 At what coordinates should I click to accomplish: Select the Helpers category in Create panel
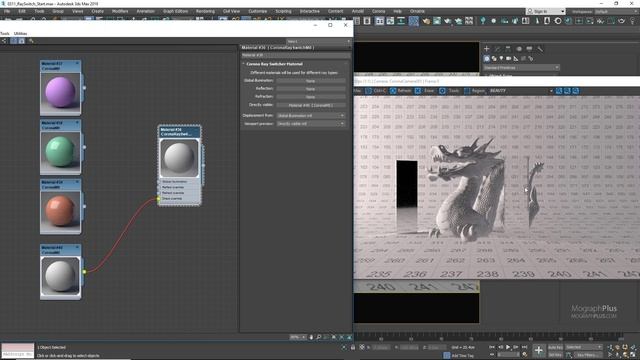tap(516, 59)
